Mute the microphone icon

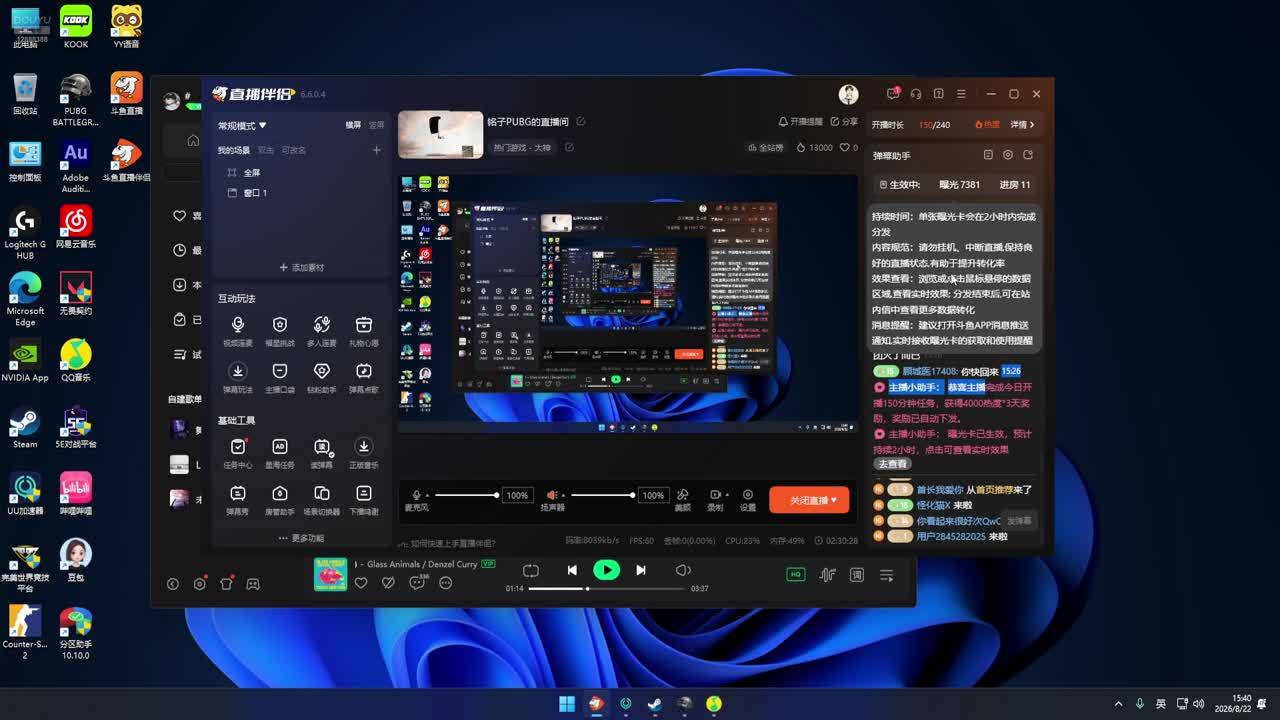coord(416,495)
